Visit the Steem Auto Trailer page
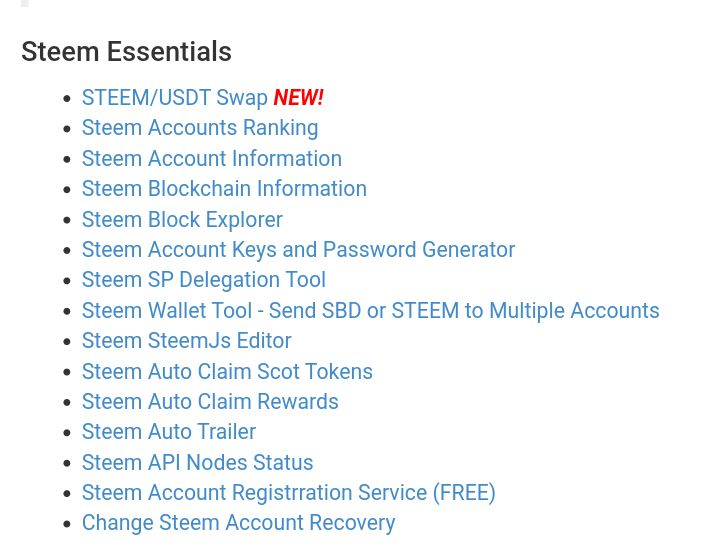This screenshot has width=720, height=552. click(169, 432)
